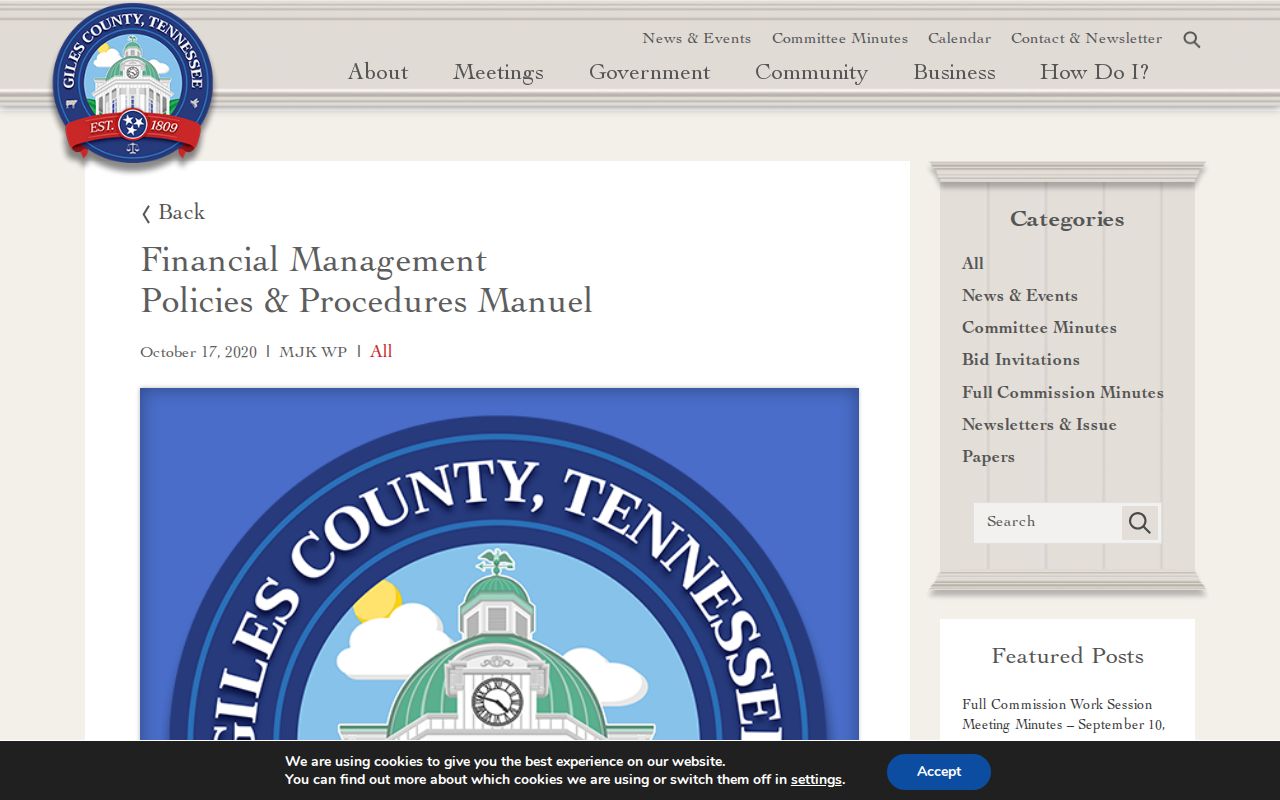Select Full Commission Minutes category
1280x800 pixels.
click(1063, 392)
